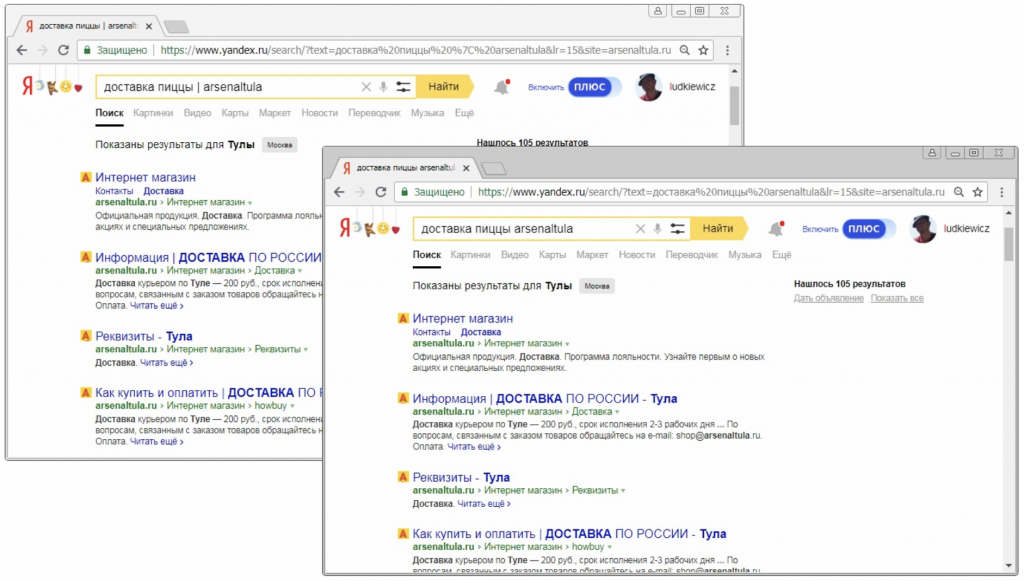Open new tab in front window
Image resolution: width=1024 pixels, height=581 pixels.
(494, 169)
